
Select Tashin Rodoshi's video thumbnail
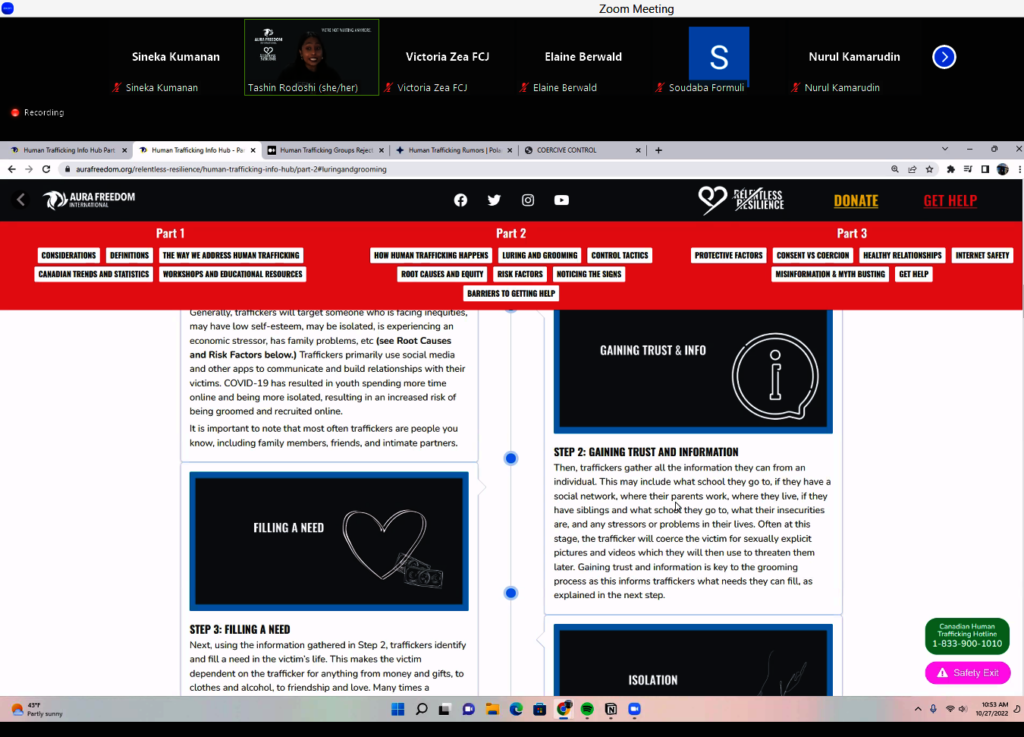[x=312, y=57]
